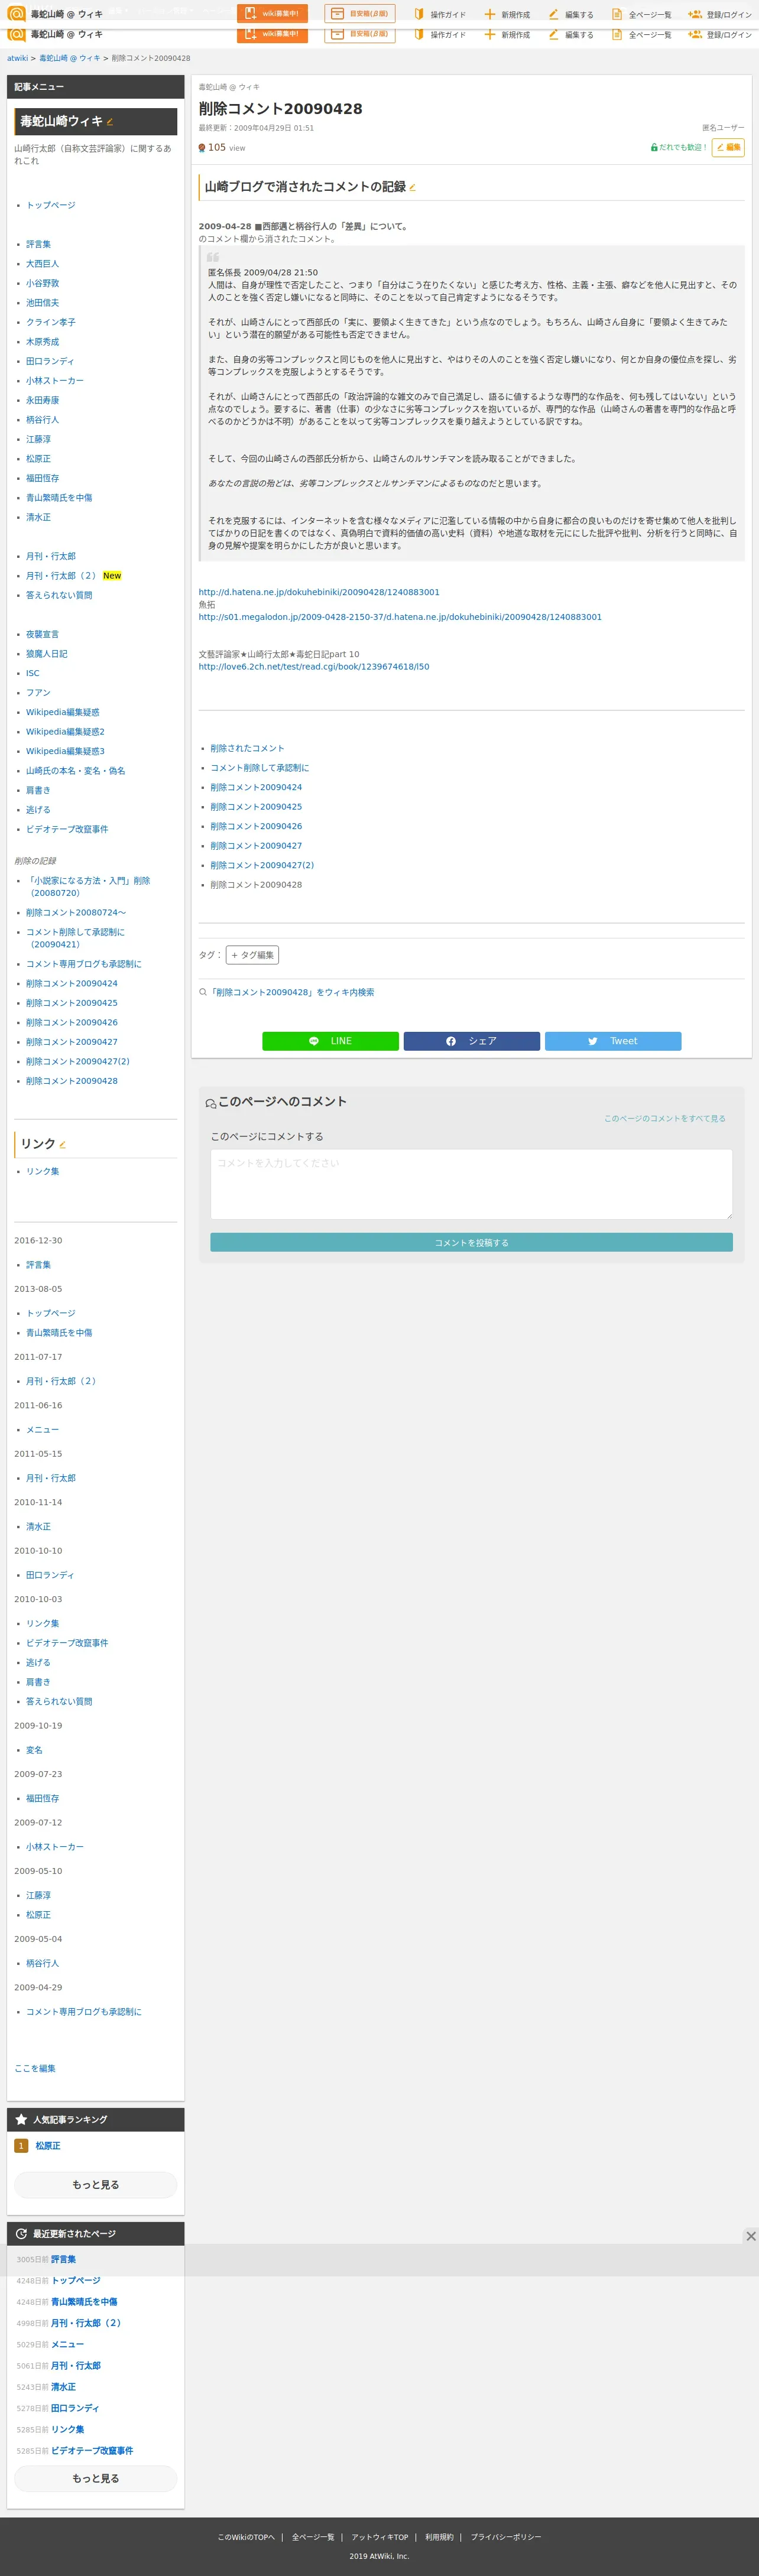Viewport: 759px width, 2576px height.
Task: Open 変名 under 2009-10-19 update
Action: point(34,1750)
